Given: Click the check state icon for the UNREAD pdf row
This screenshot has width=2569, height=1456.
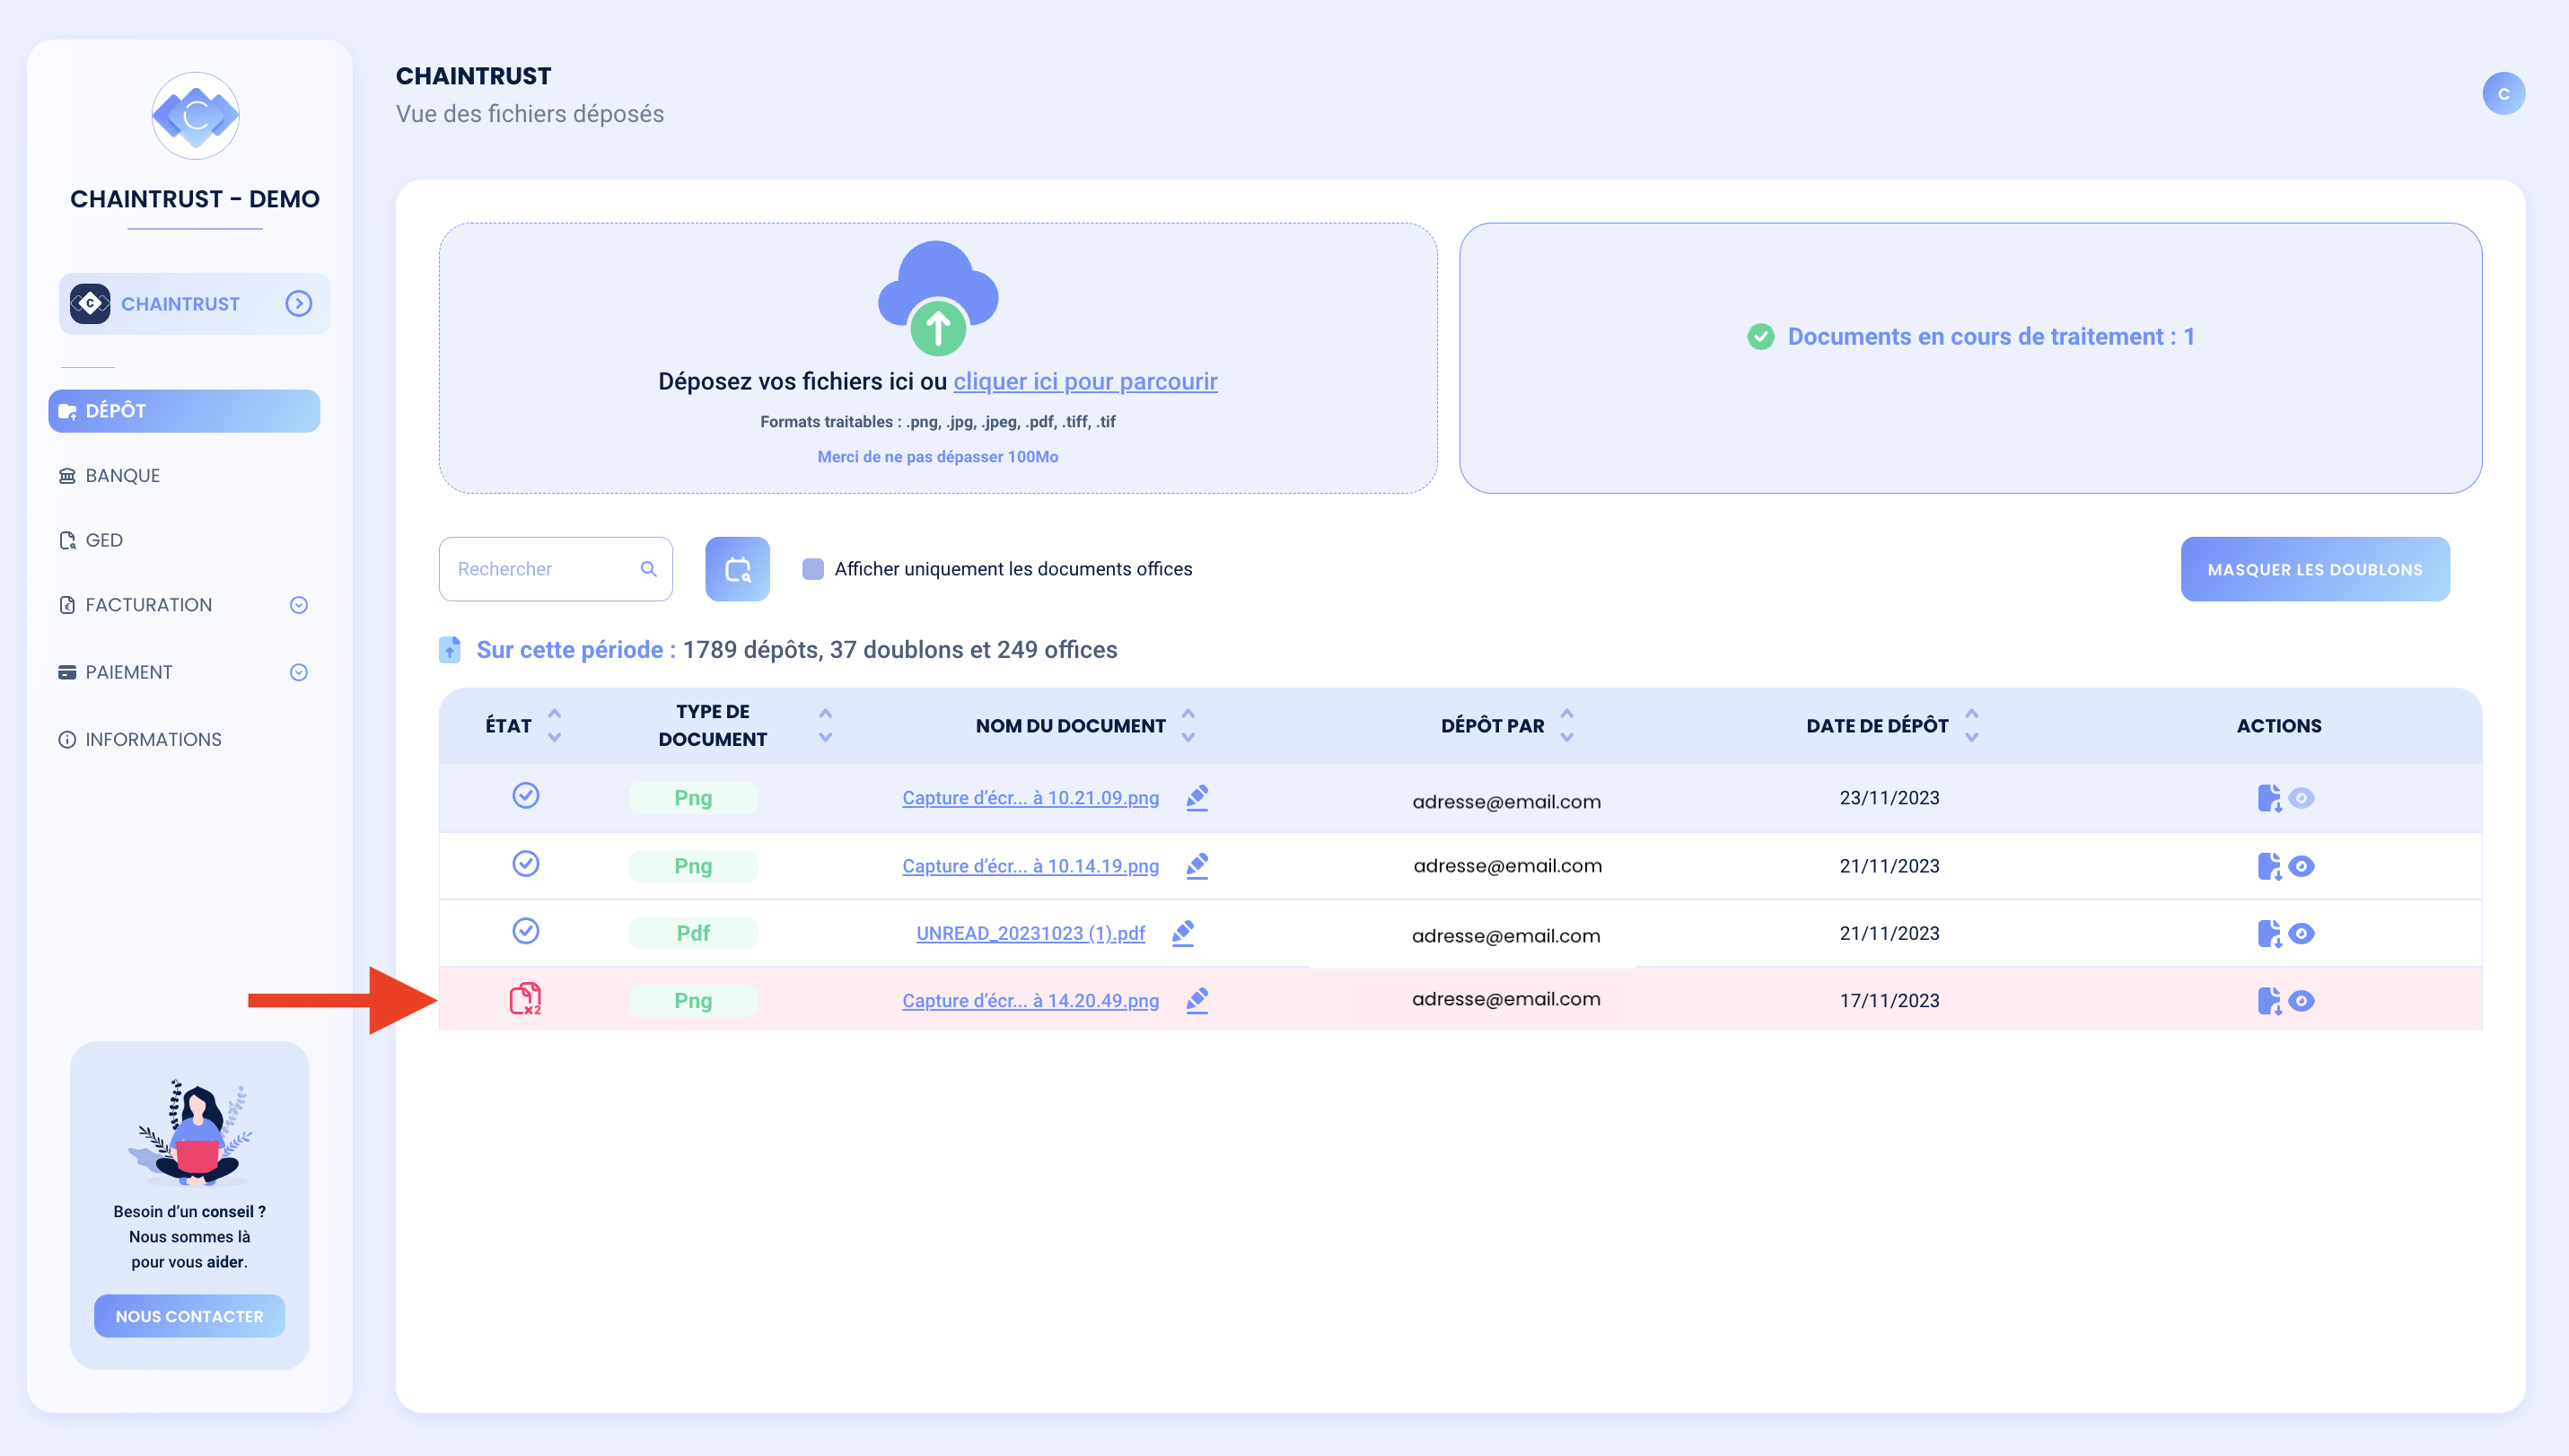Looking at the screenshot, I should tap(526, 931).
